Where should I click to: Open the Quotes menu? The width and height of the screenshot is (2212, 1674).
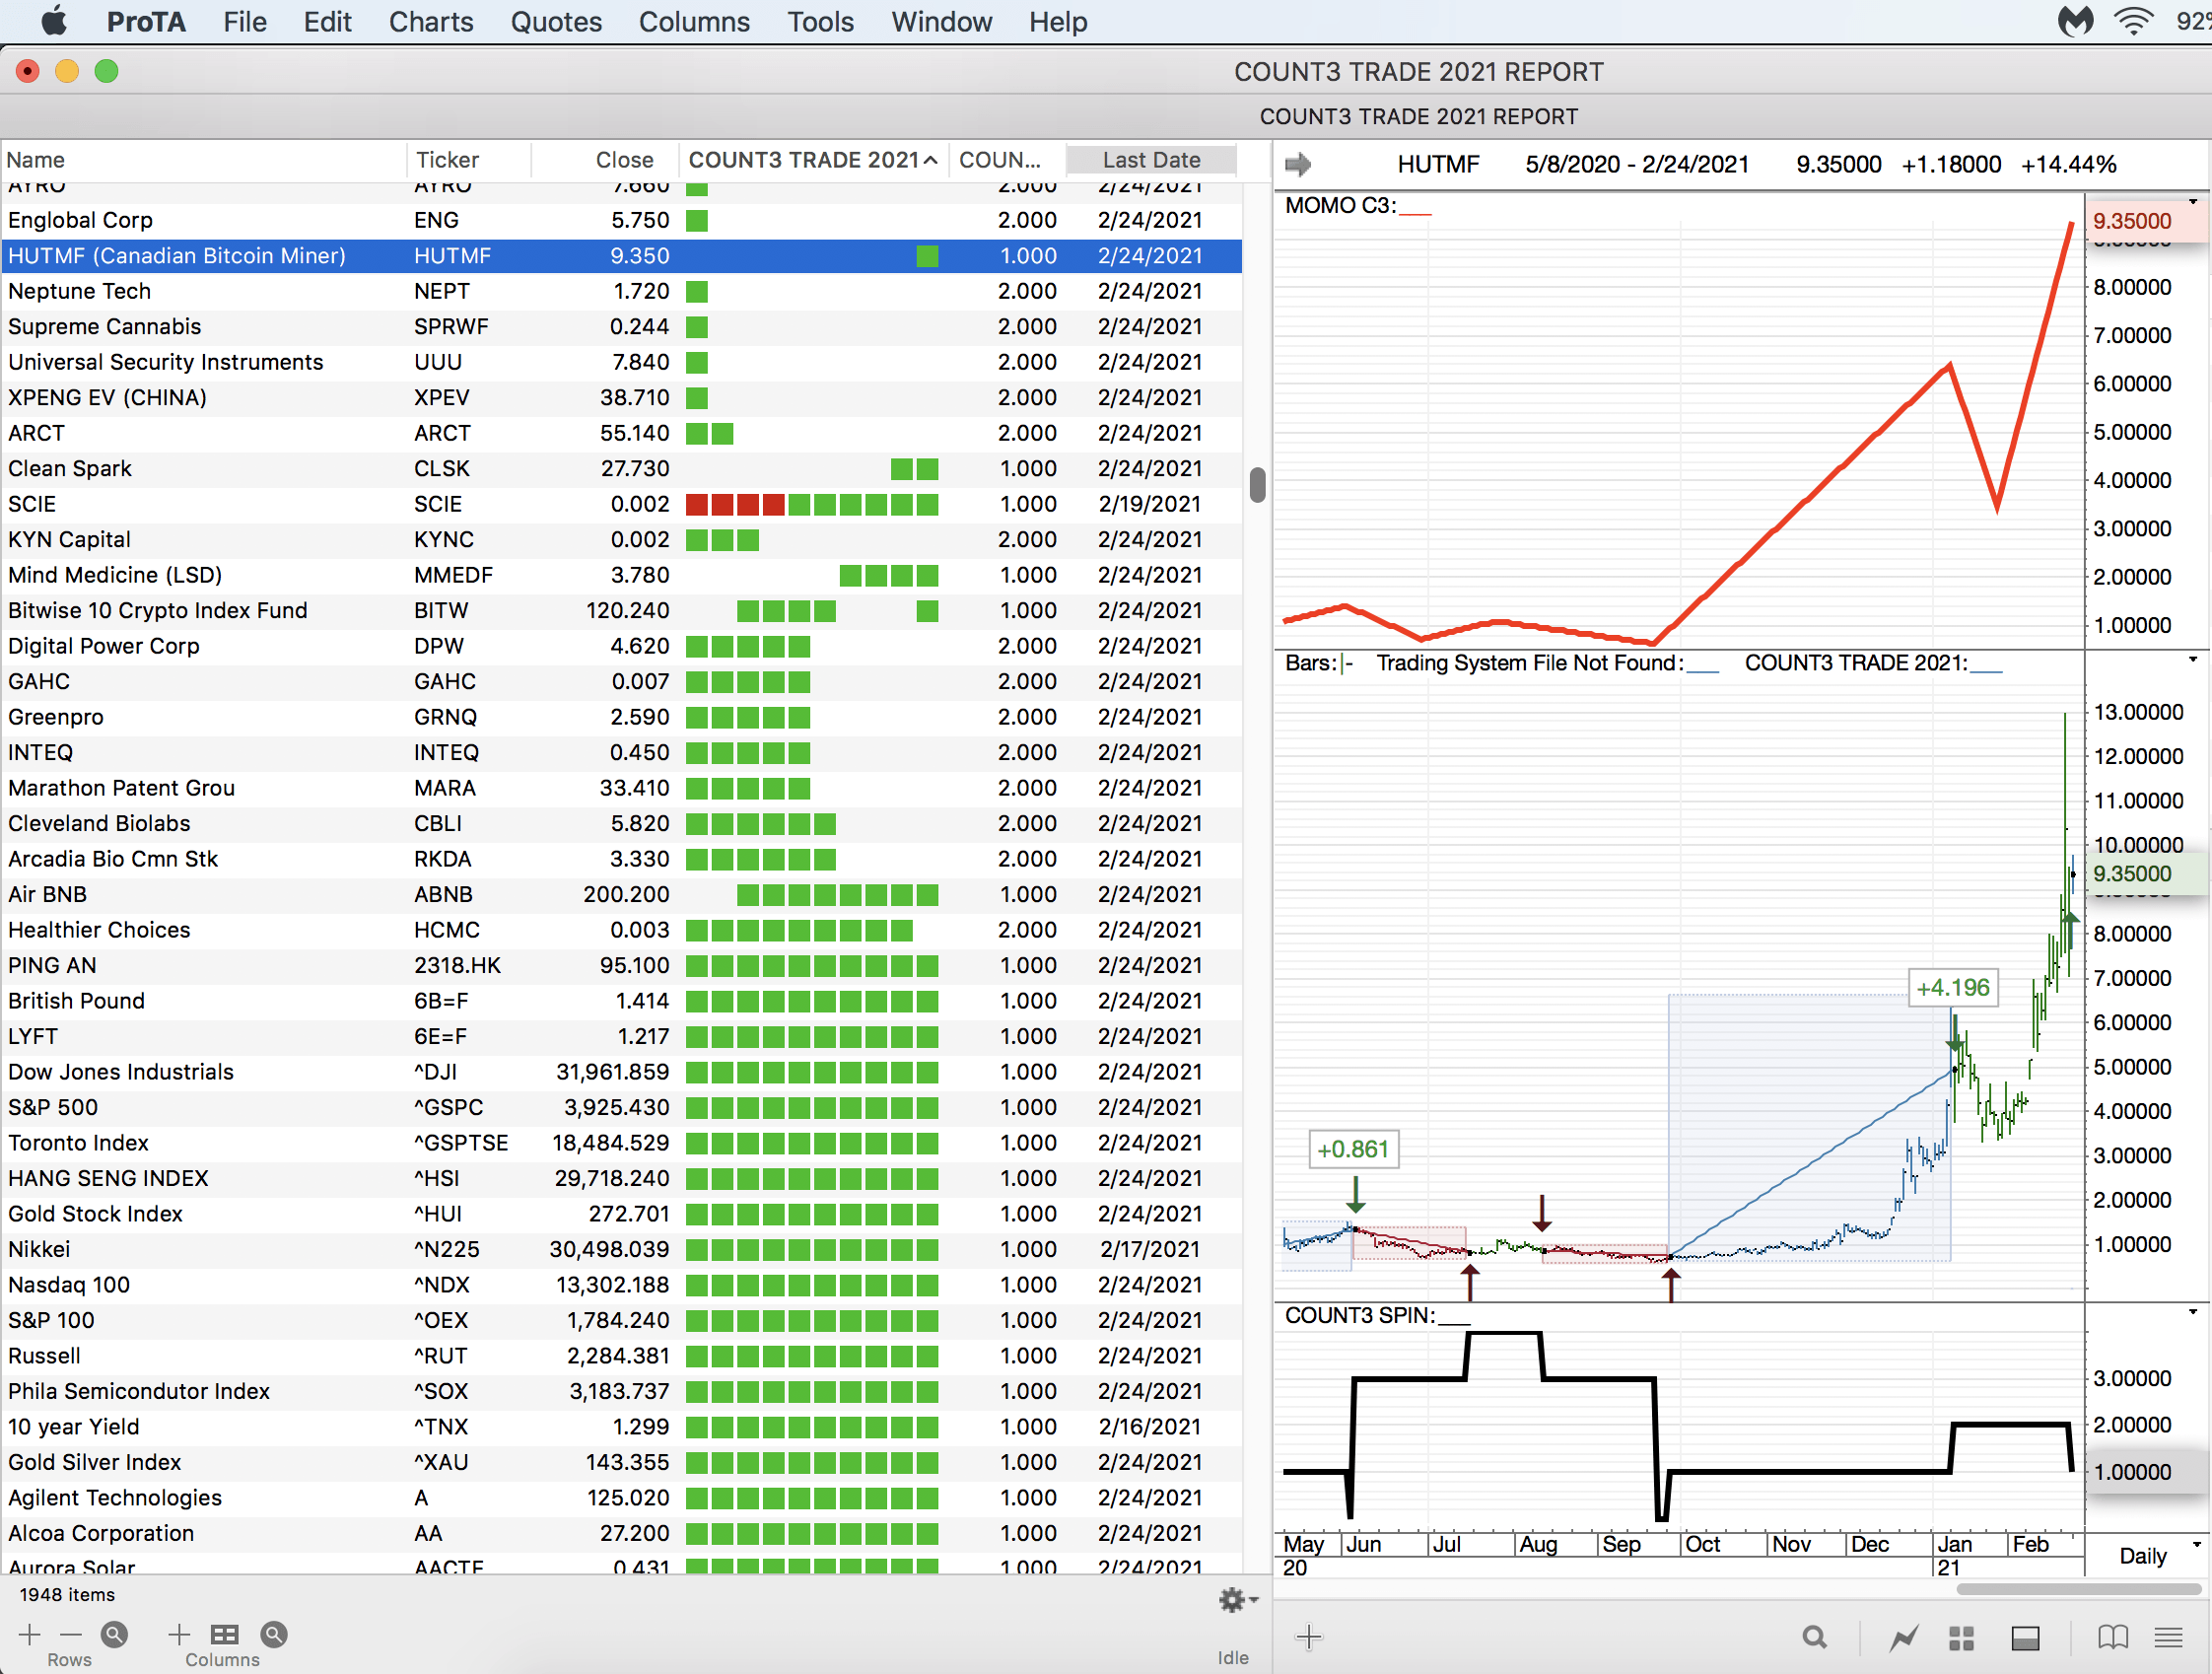[556, 21]
